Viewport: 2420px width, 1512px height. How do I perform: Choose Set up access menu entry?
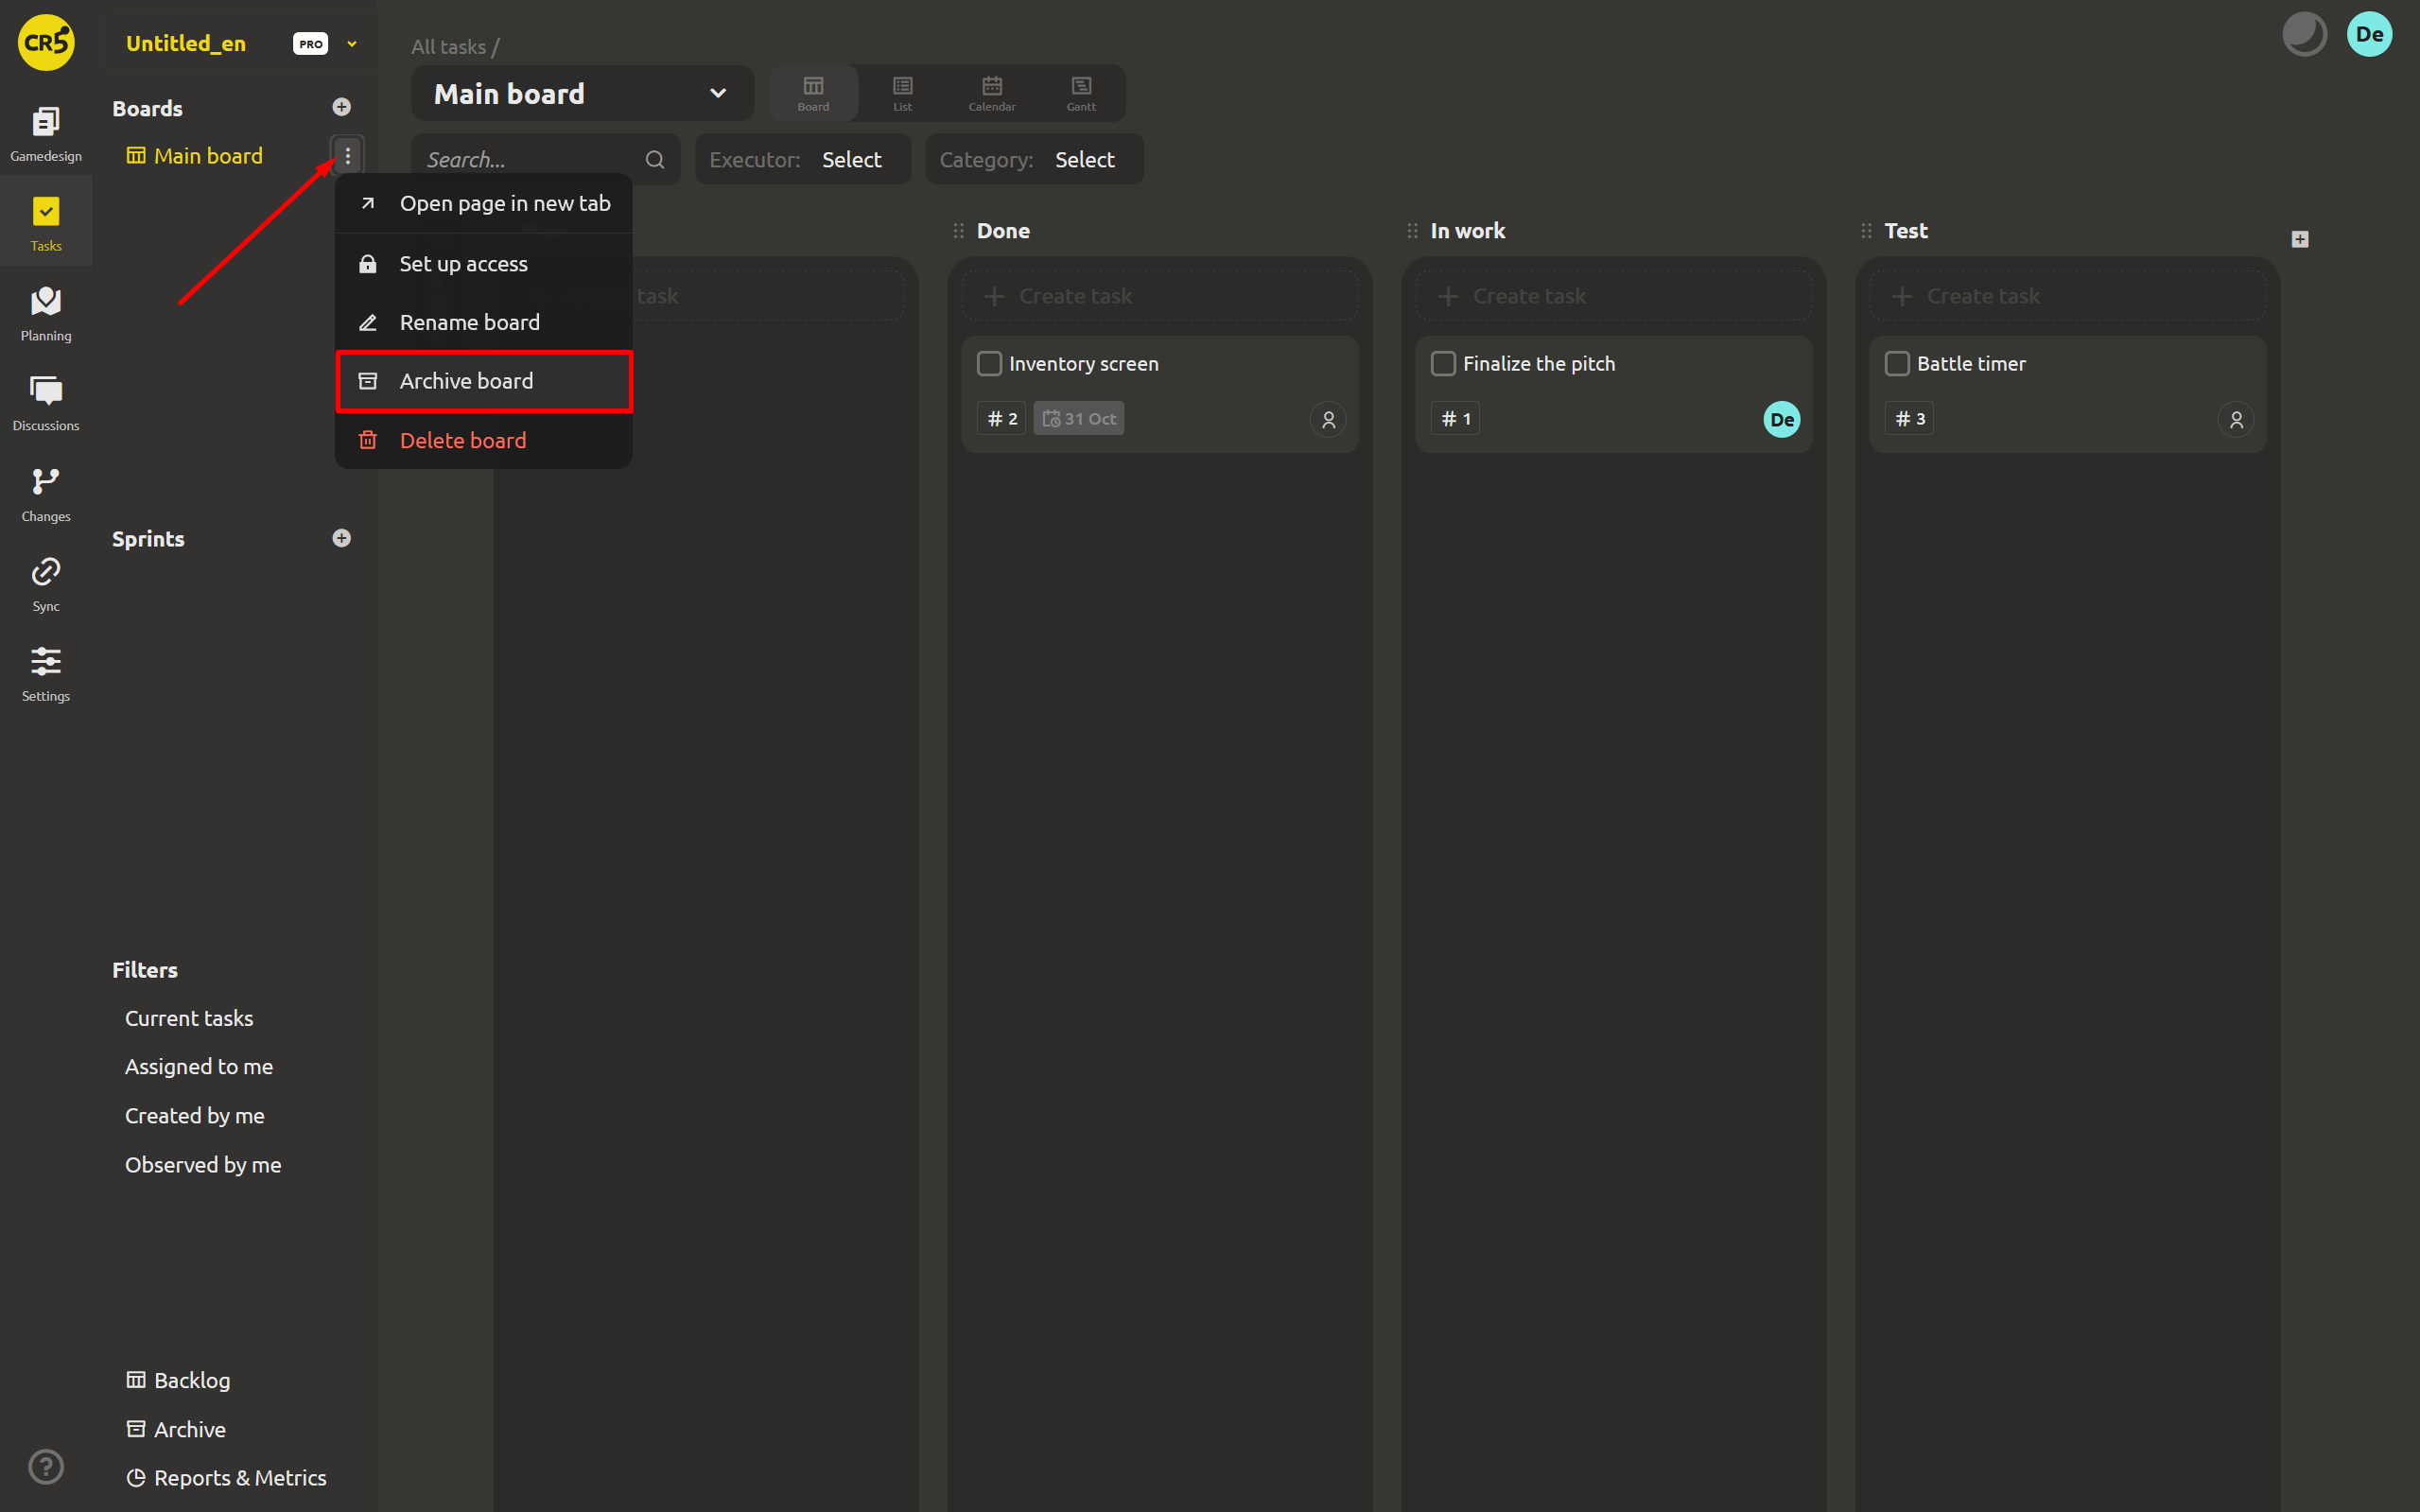tap(484, 264)
